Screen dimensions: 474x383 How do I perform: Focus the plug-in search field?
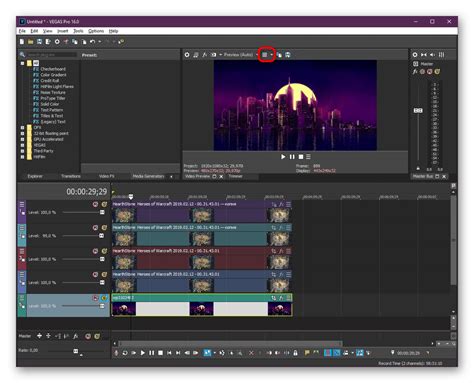pos(51,54)
